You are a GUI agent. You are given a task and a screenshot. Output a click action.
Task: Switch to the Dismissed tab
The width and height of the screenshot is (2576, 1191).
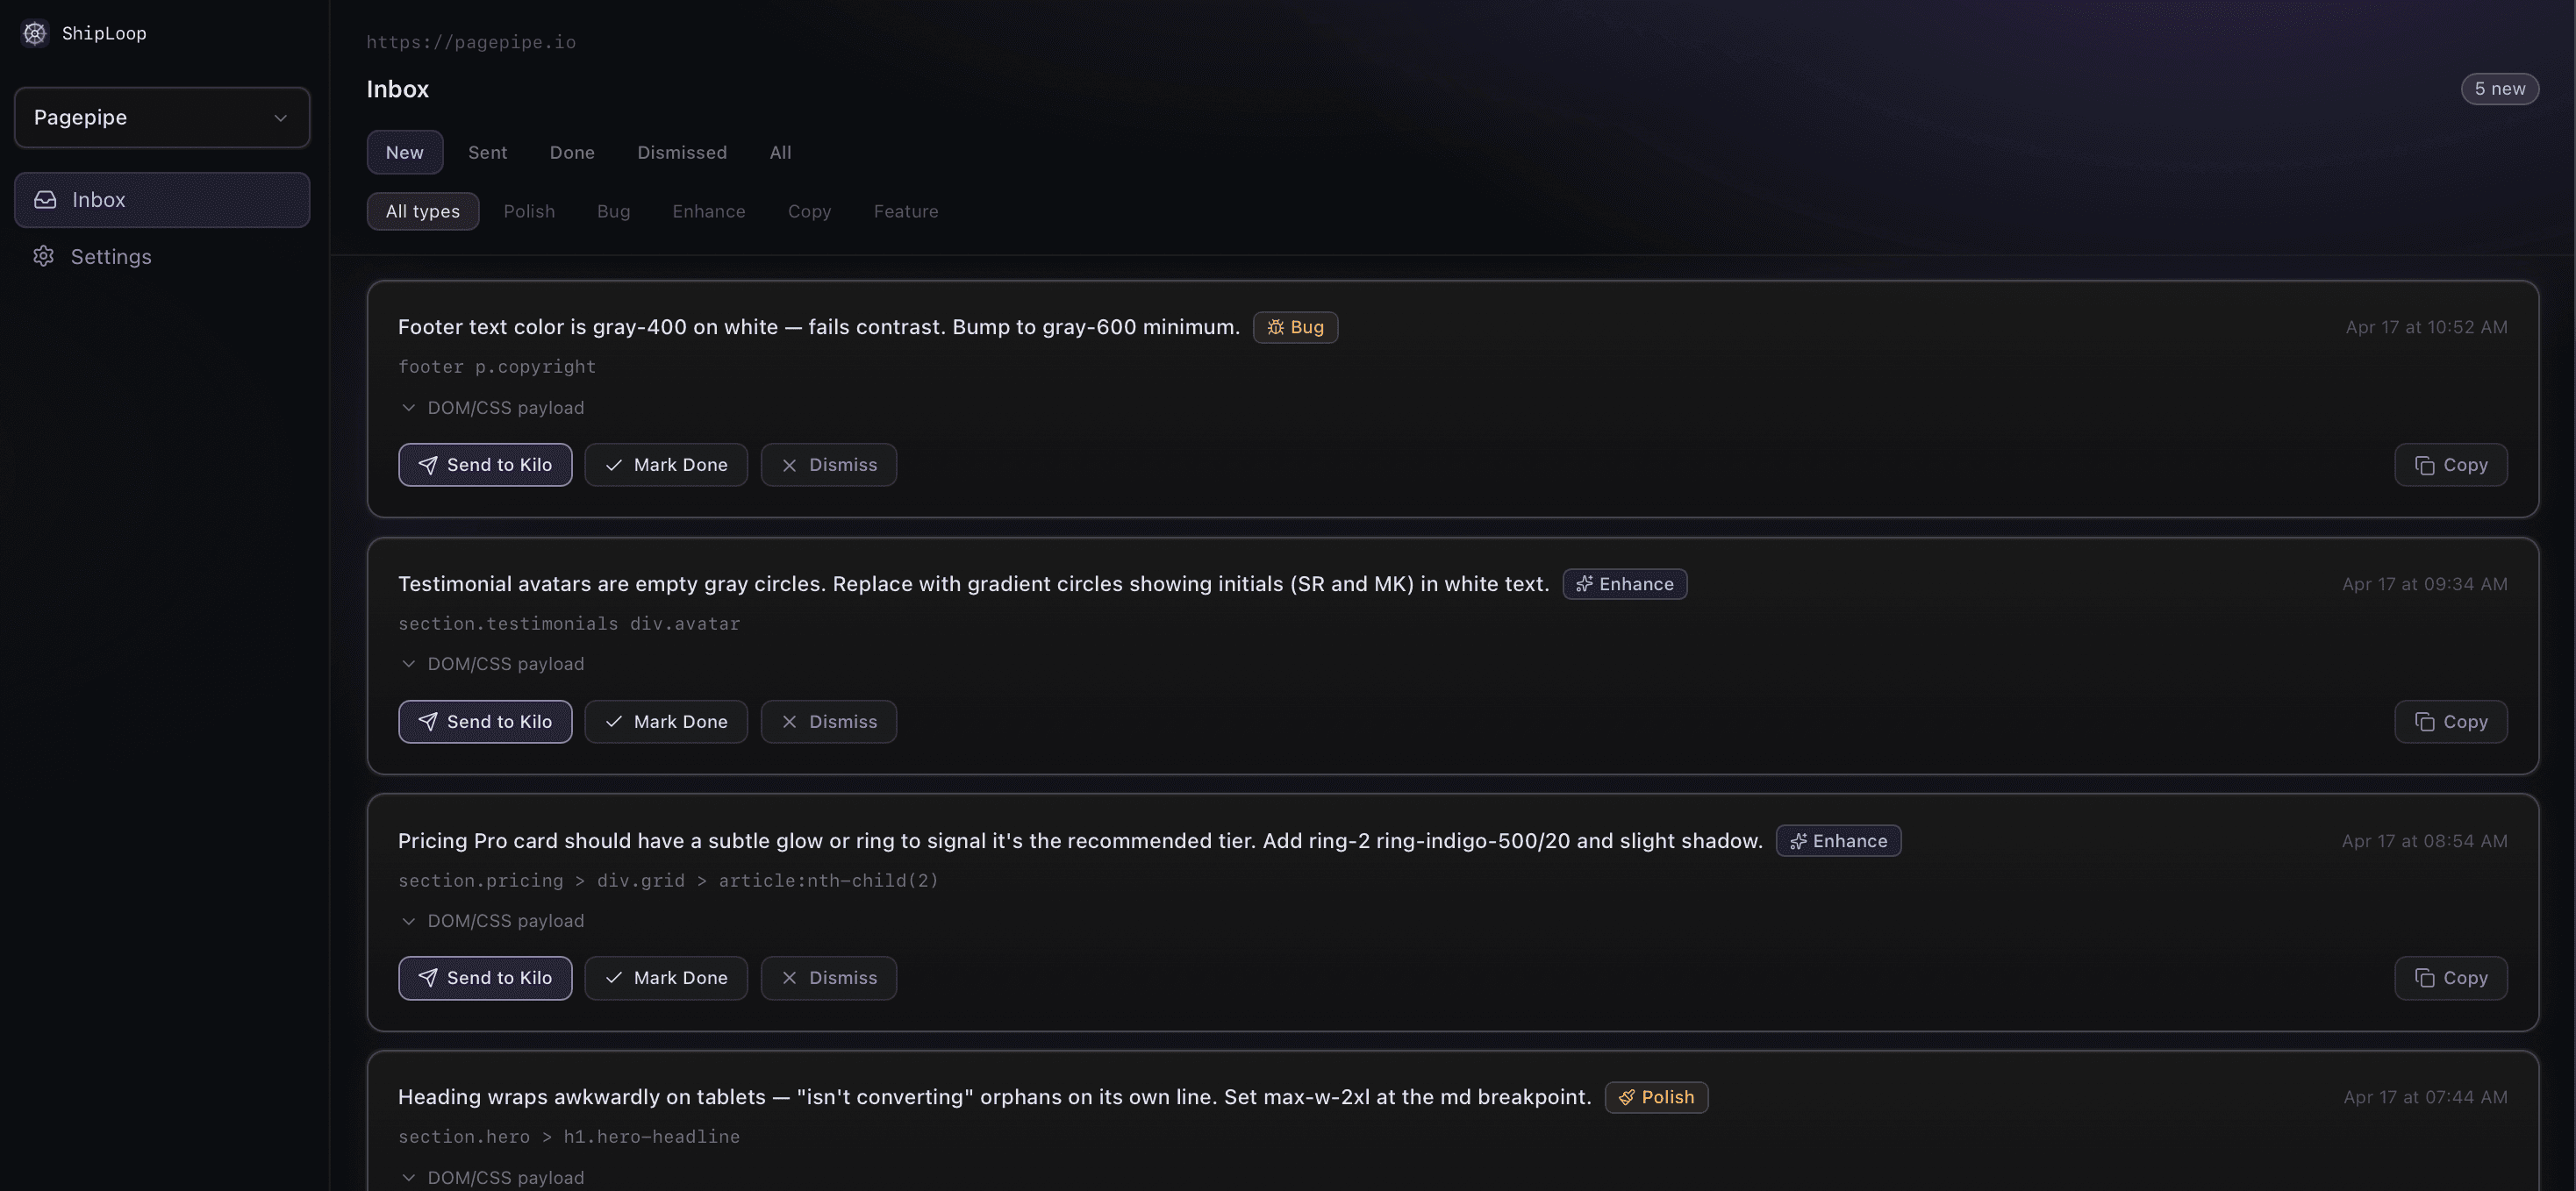click(x=681, y=152)
